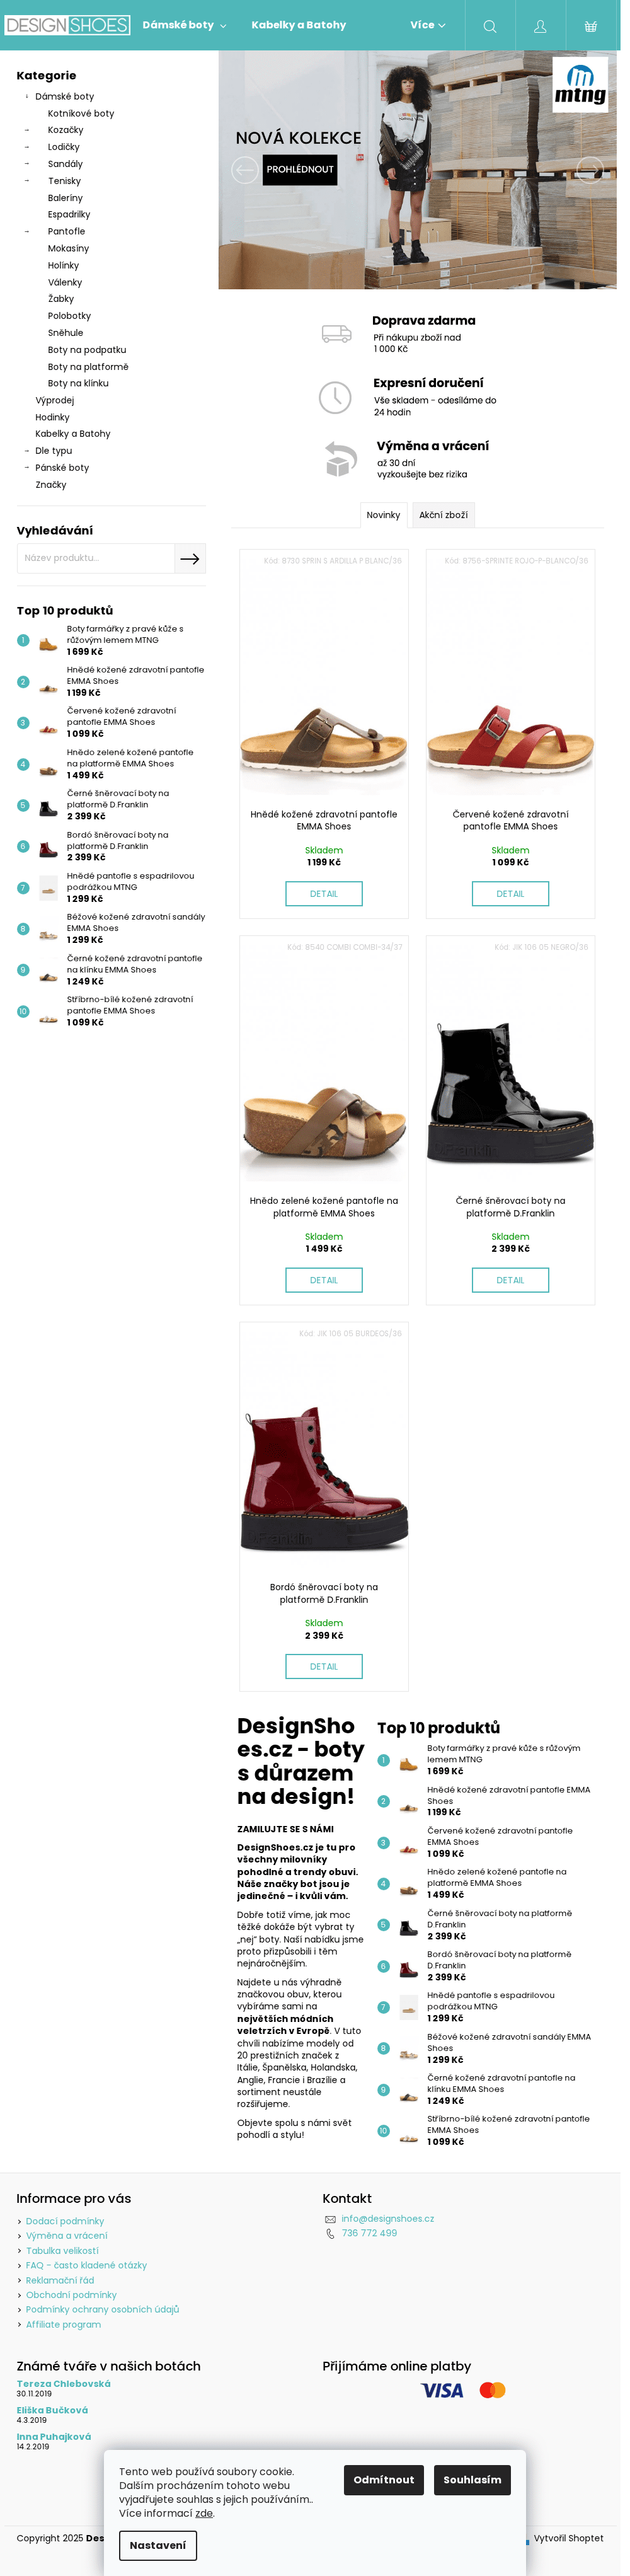Select the Novinky tab
The width and height of the screenshot is (630, 2576).
(x=383, y=515)
